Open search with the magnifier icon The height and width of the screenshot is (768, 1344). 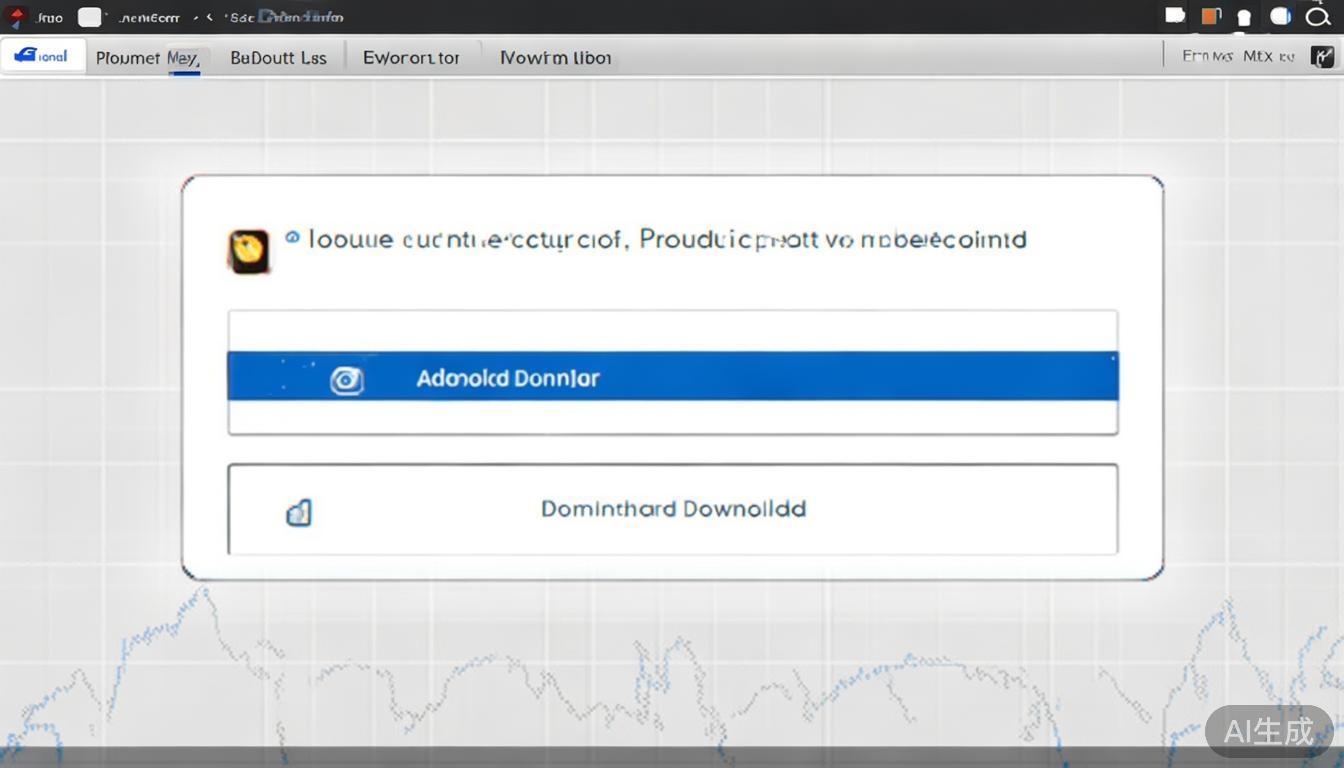1319,15
